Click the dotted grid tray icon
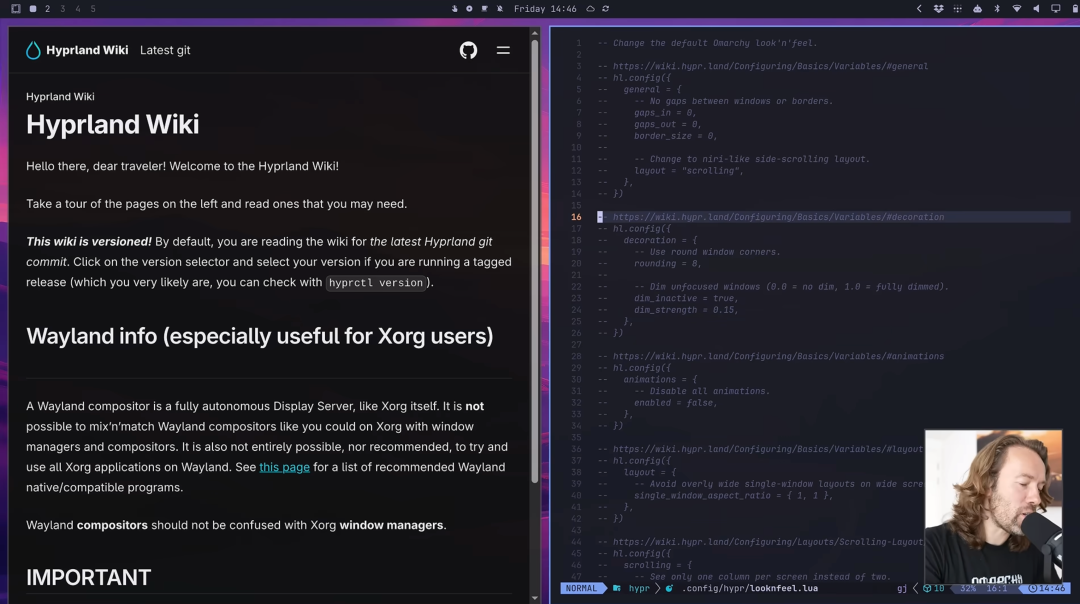The image size is (1080, 604). (957, 9)
